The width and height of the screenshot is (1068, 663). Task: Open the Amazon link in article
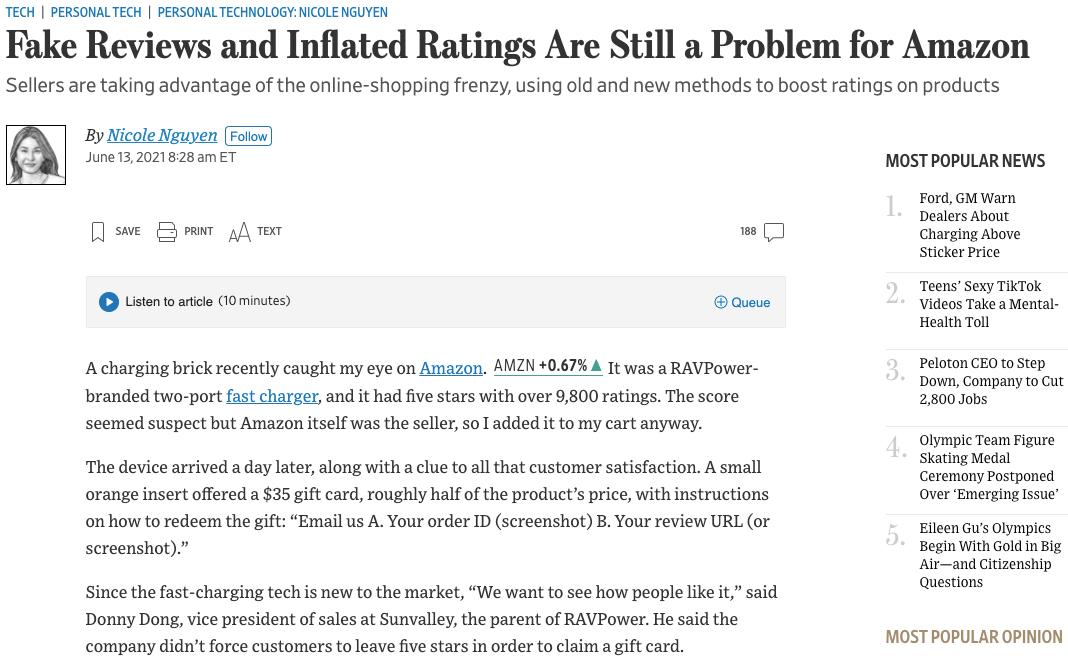pyautogui.click(x=451, y=368)
